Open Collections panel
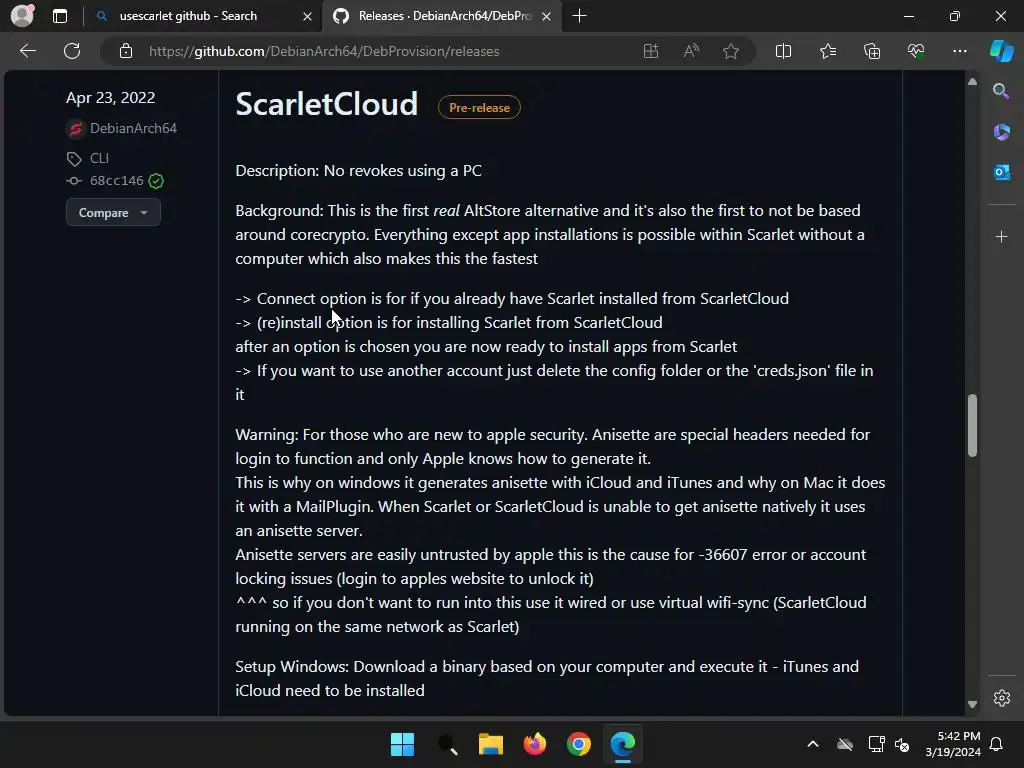 pos(872,51)
